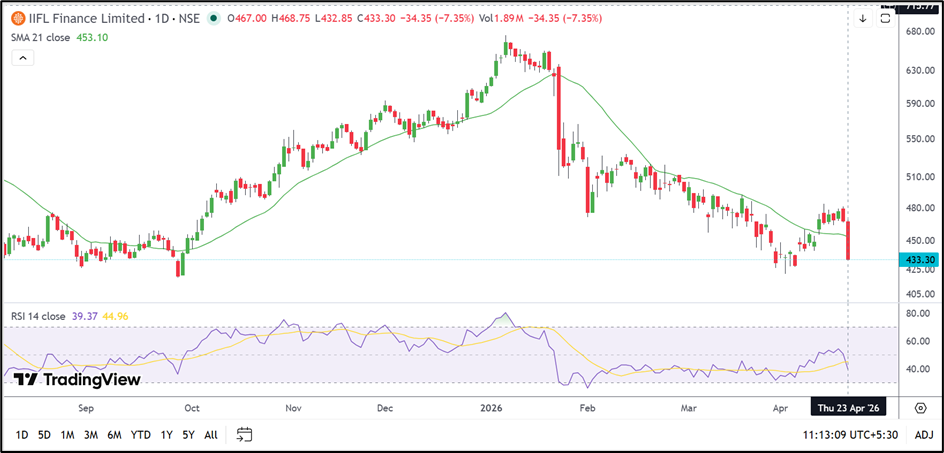Collapse the indicator legend with chevron
The height and width of the screenshot is (453, 944).
[x=22, y=59]
